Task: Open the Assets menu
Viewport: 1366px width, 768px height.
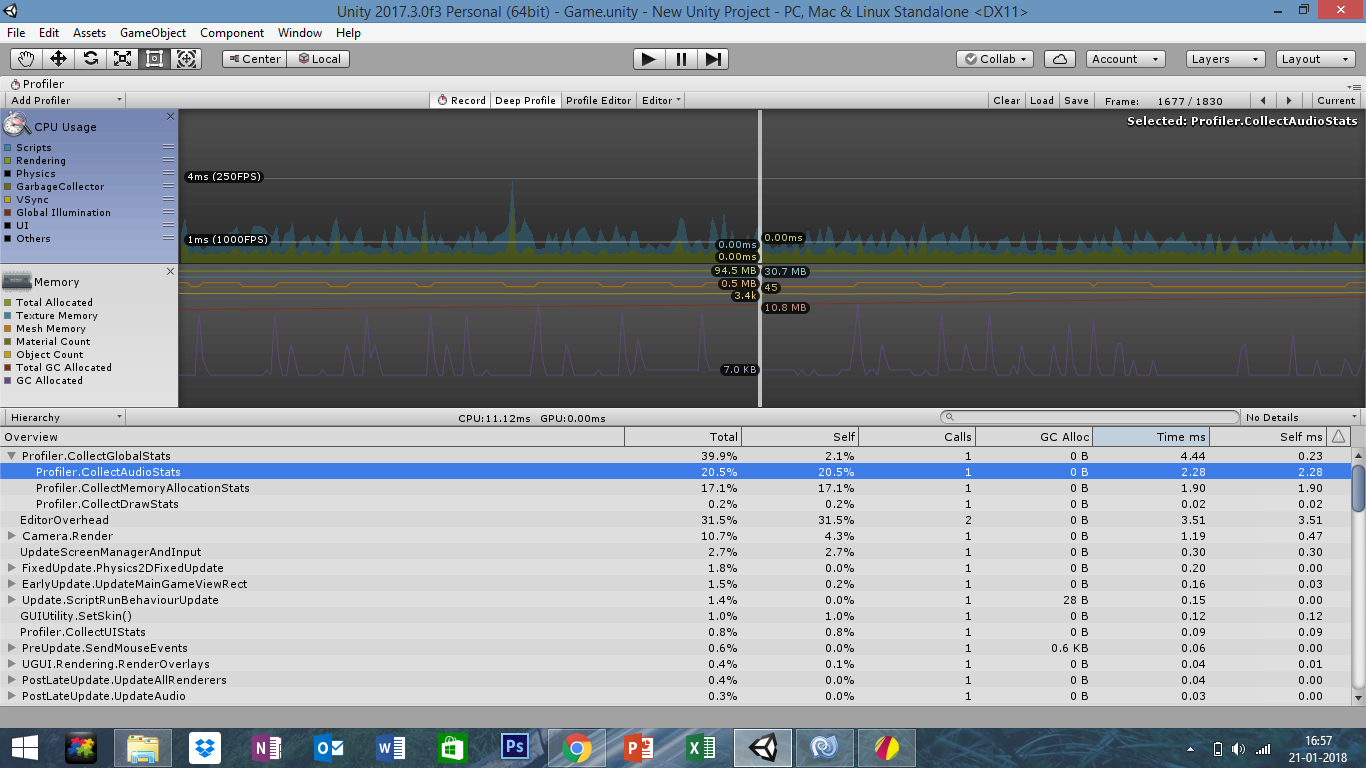Action: coord(89,33)
